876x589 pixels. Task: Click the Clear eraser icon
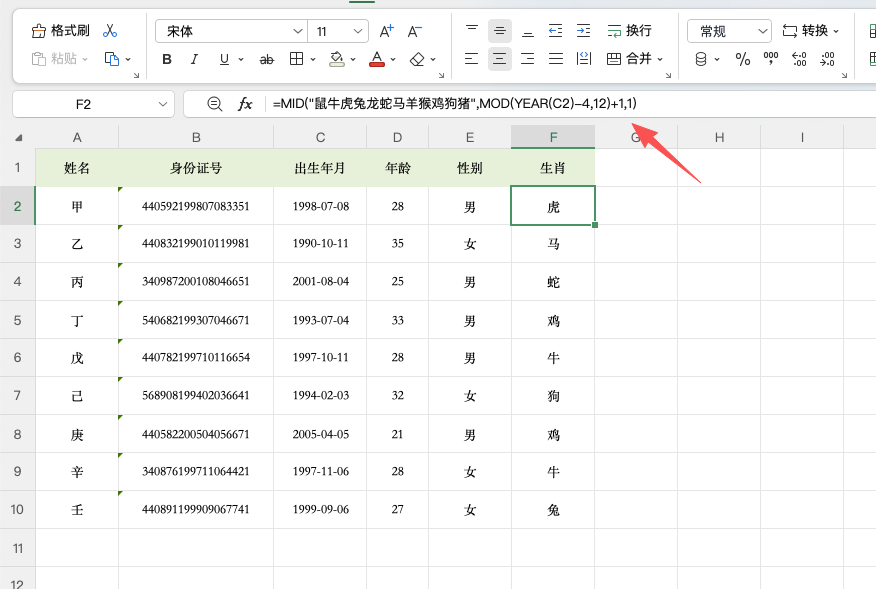coord(417,59)
